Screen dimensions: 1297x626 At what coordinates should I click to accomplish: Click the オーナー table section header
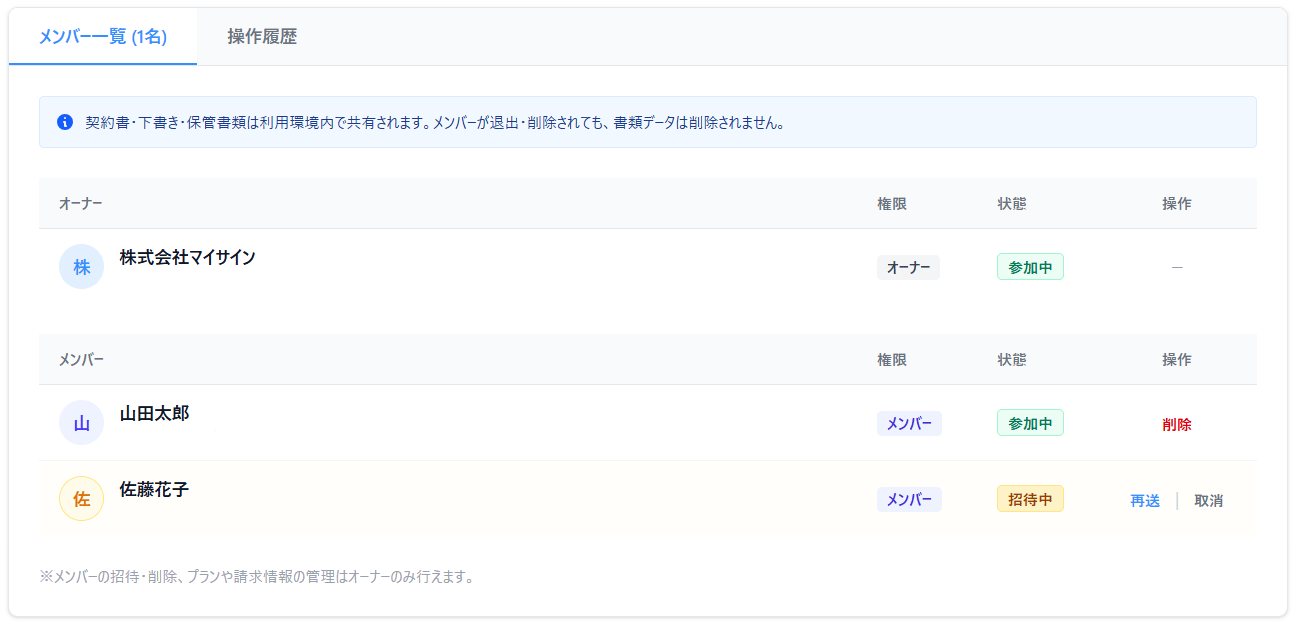click(81, 204)
